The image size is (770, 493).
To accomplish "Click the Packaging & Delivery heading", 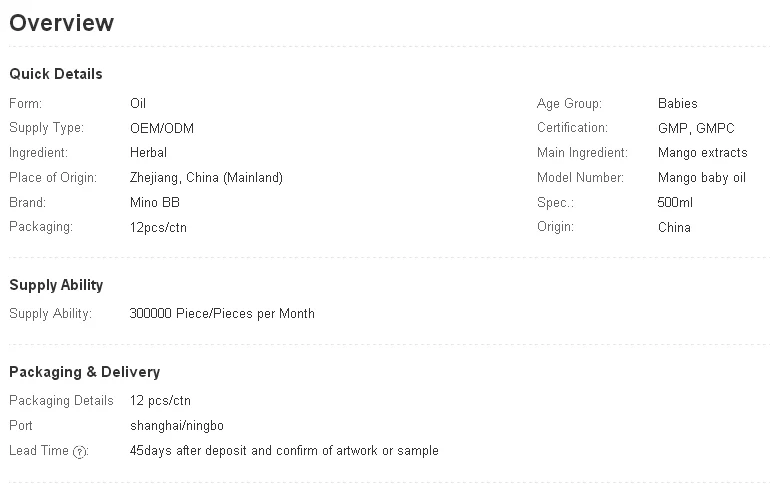I will [x=84, y=372].
